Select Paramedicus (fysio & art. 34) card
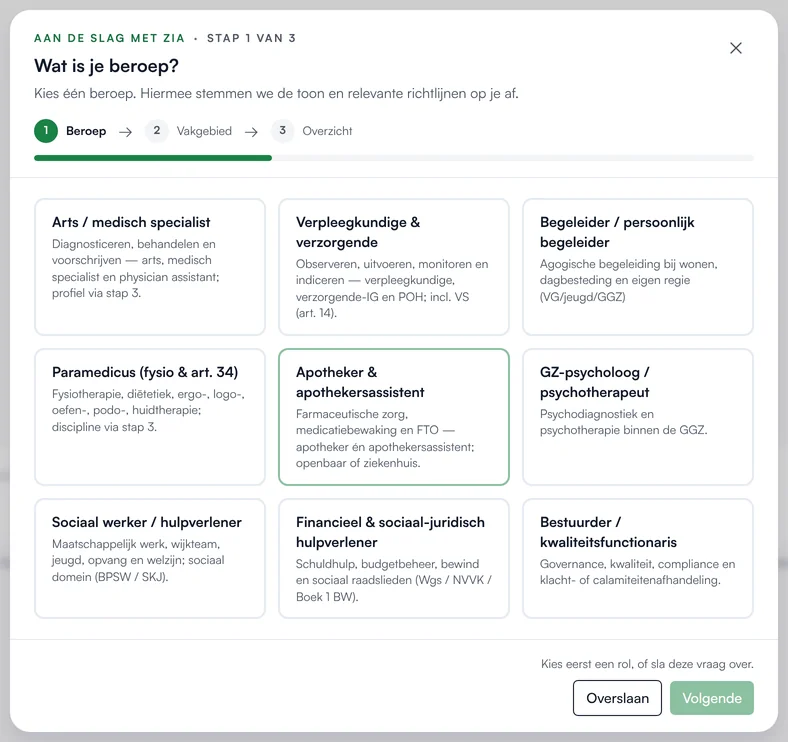 tap(150, 417)
